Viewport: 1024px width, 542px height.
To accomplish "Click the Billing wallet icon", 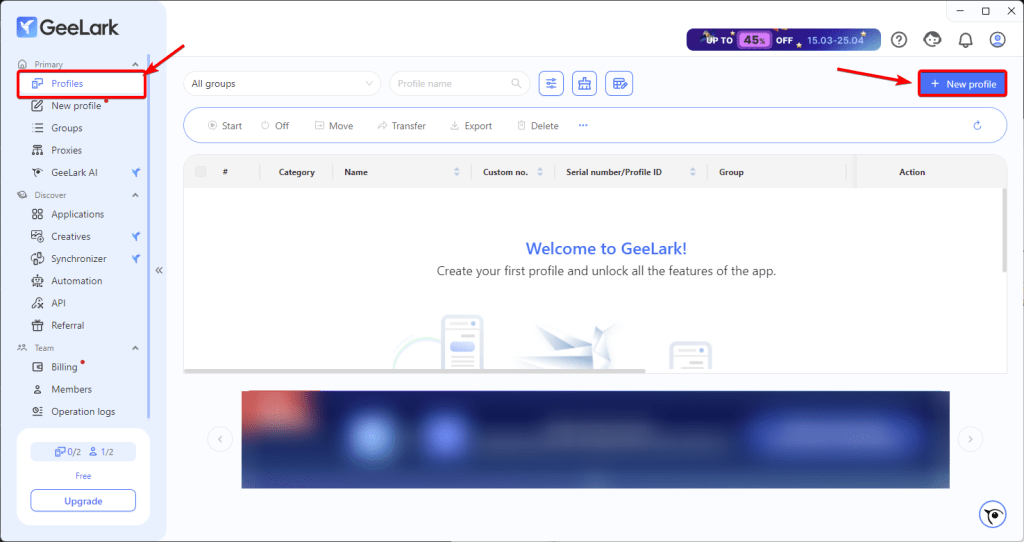I will [37, 367].
